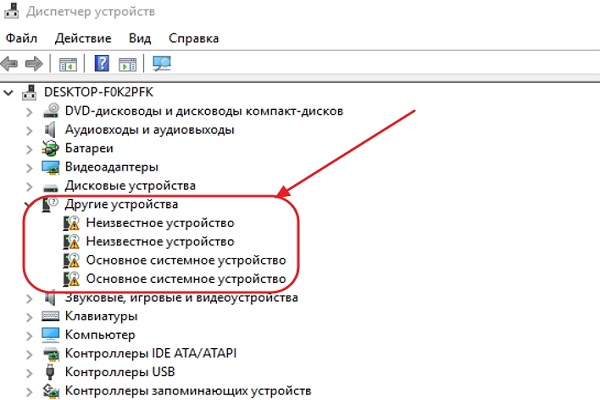Expand the Батареи category arrow
The width and height of the screenshot is (600, 400).
(x=29, y=149)
